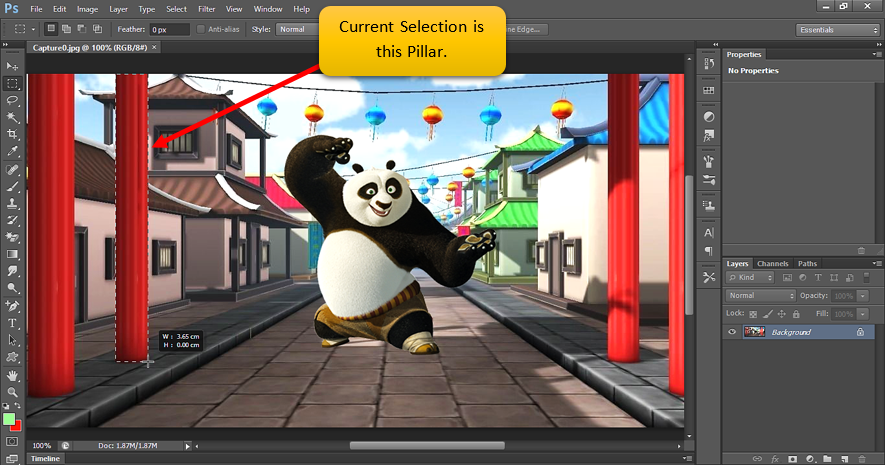Open the Fill slider dropdown arrow

point(862,314)
